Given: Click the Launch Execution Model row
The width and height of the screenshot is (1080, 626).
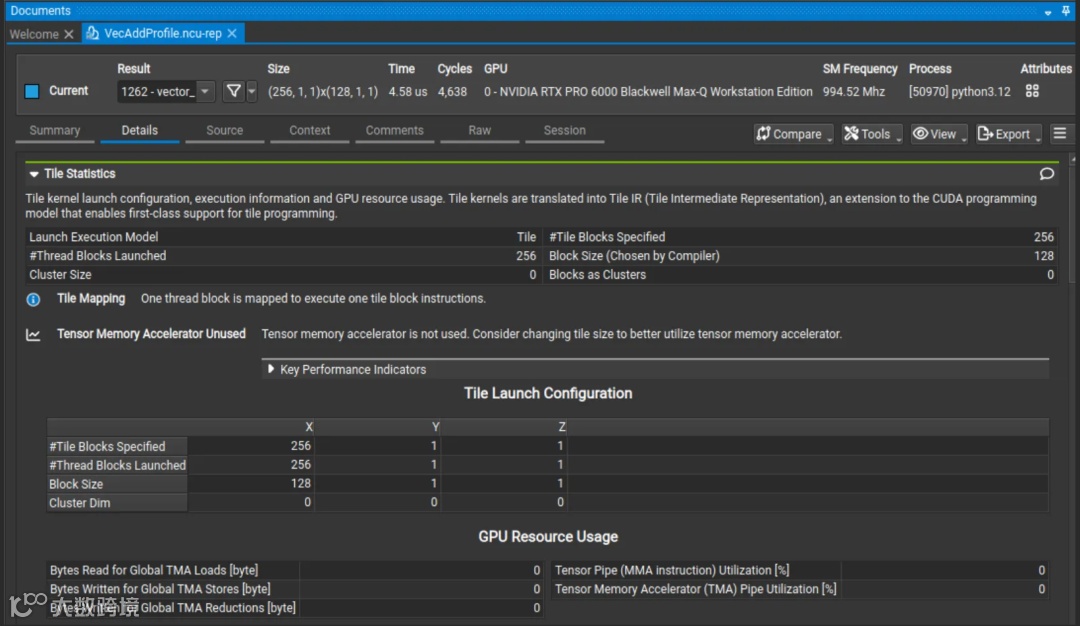Looking at the screenshot, I should point(282,237).
